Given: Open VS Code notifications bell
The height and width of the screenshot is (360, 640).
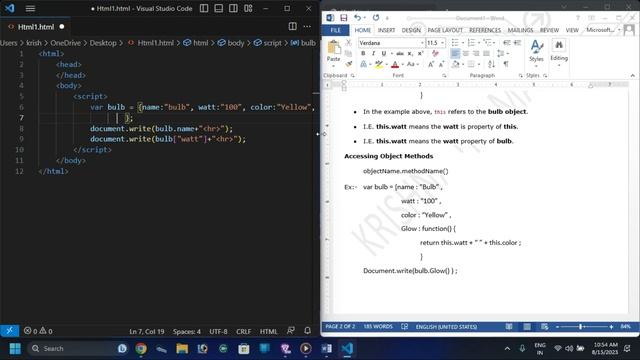Looking at the screenshot, I should (x=307, y=331).
